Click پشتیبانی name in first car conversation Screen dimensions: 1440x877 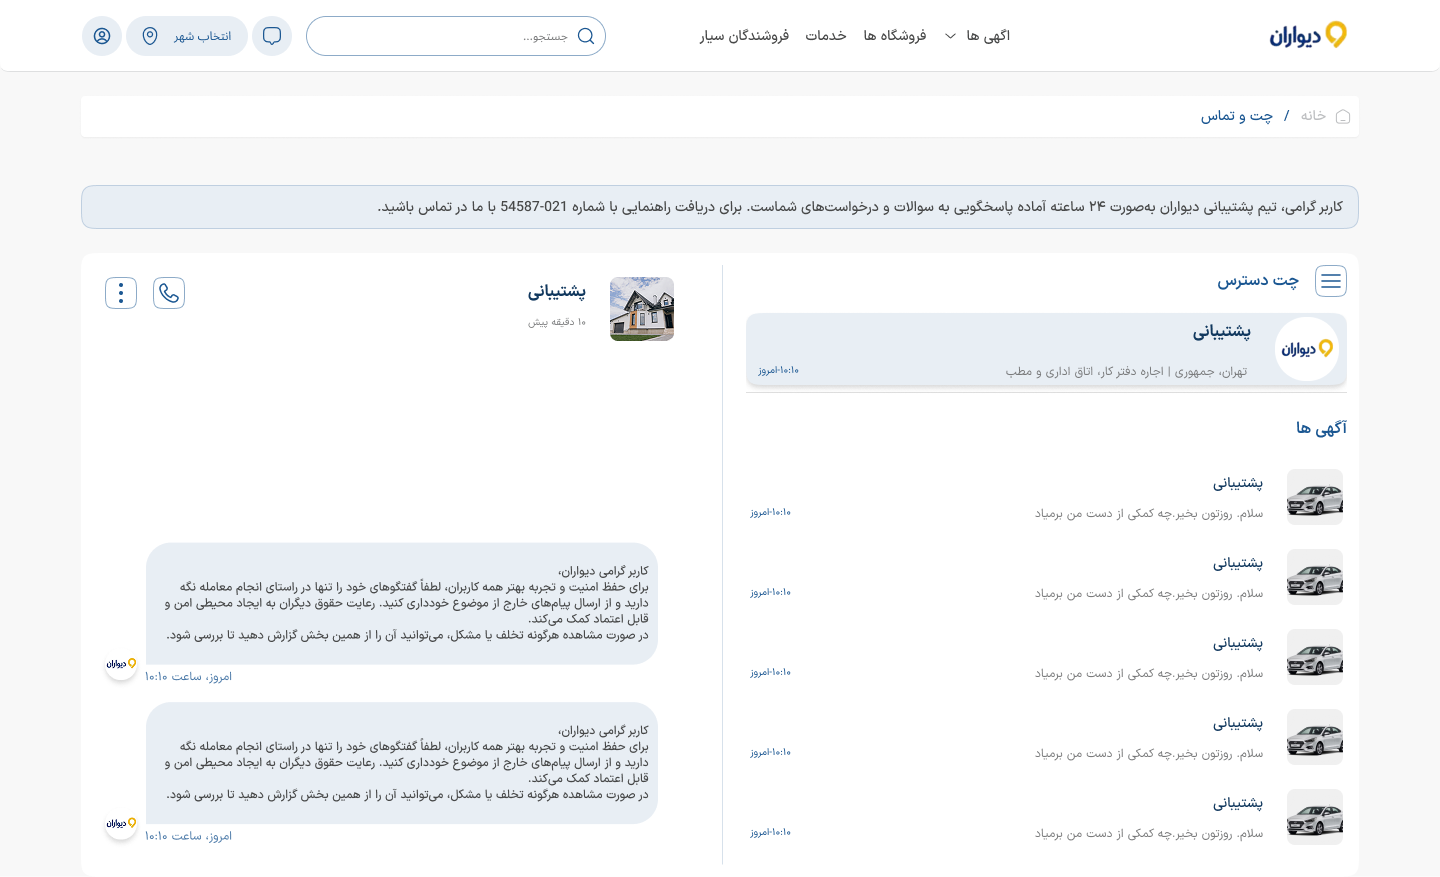1238,483
